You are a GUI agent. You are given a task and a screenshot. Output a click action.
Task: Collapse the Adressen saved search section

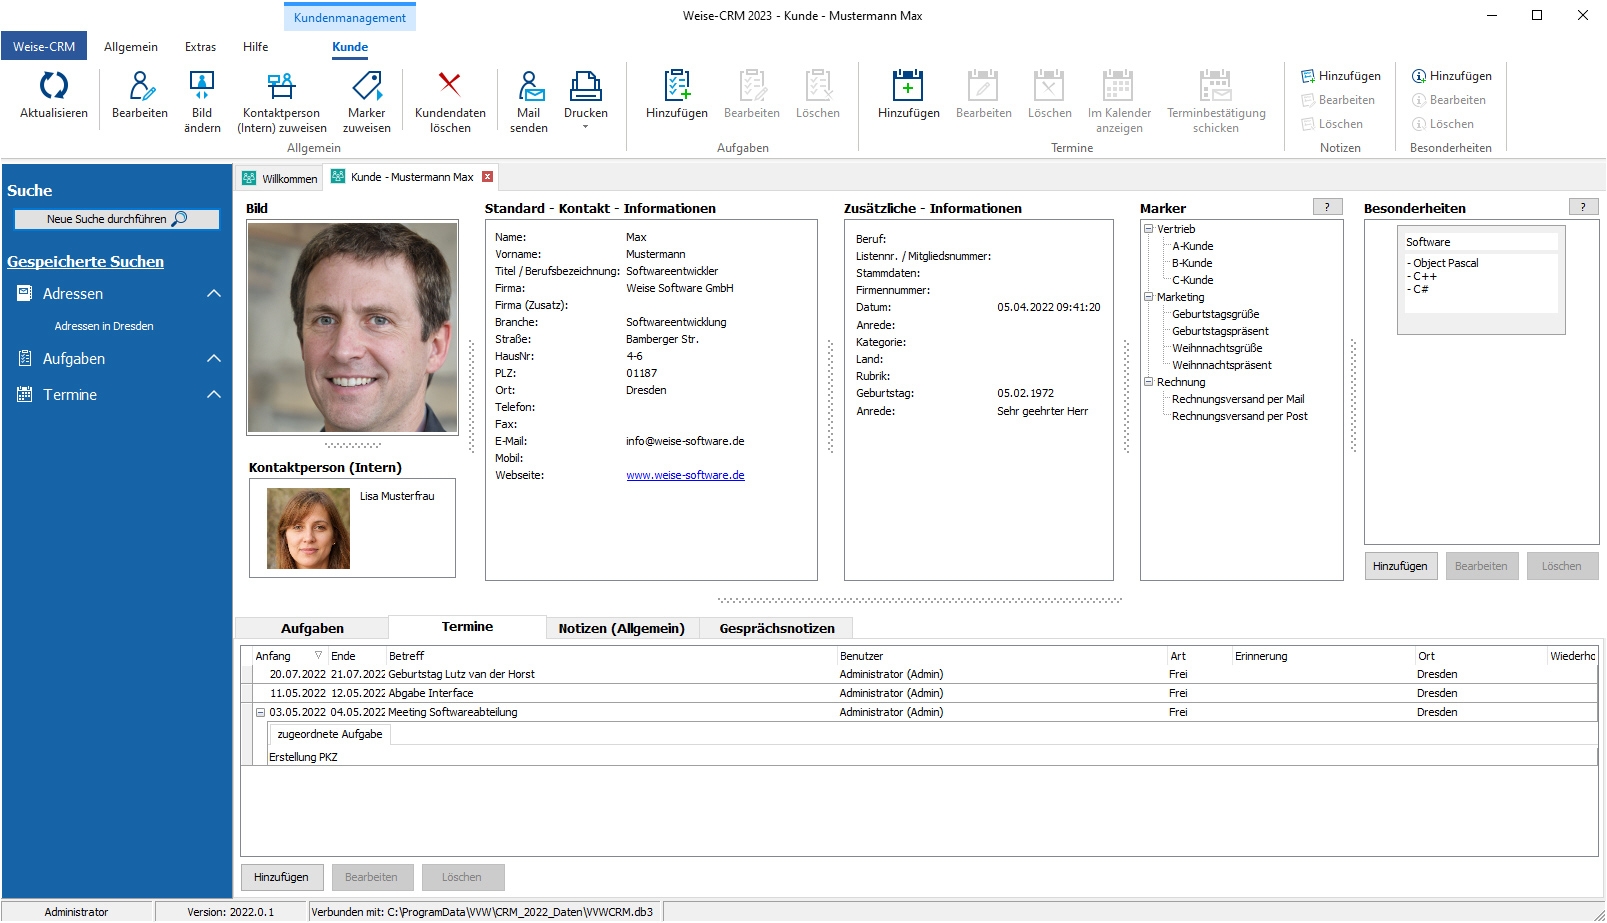click(213, 294)
